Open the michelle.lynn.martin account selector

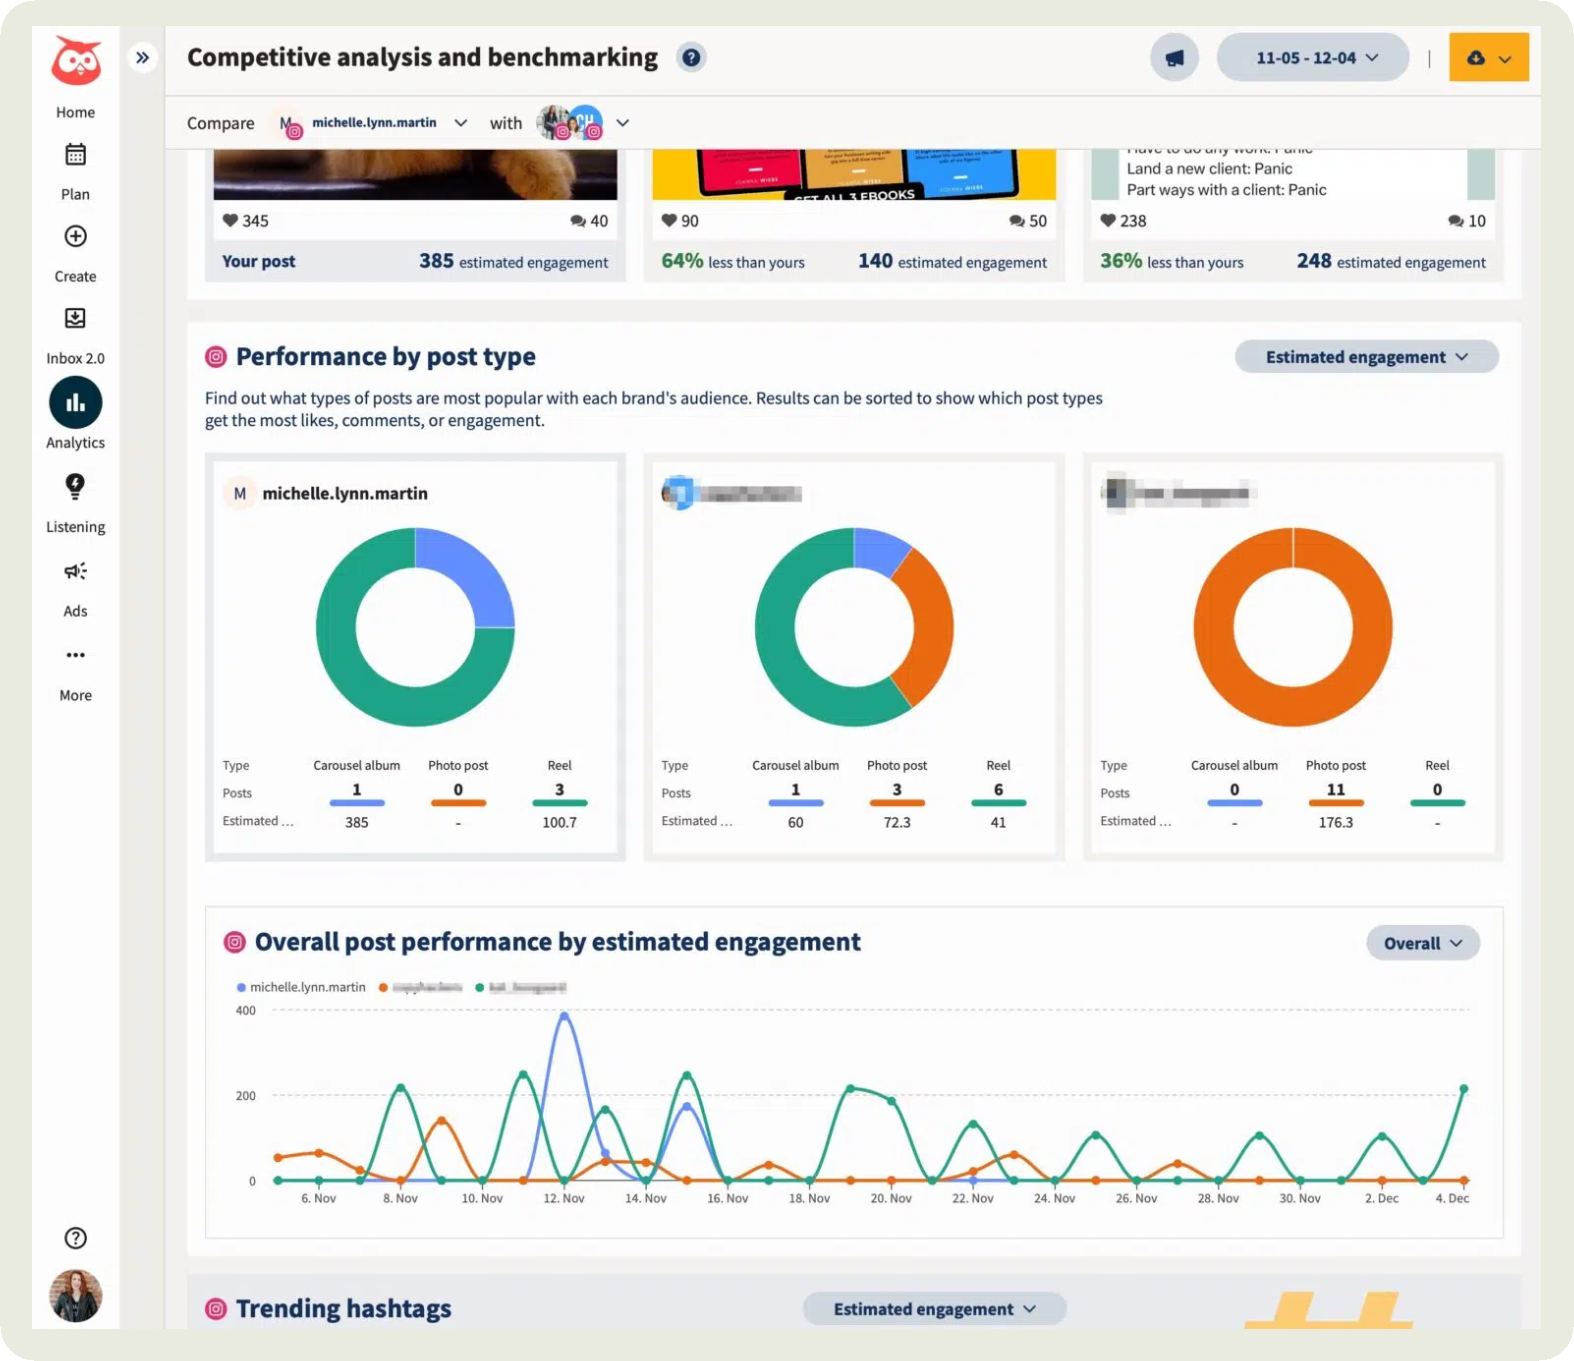pos(375,123)
